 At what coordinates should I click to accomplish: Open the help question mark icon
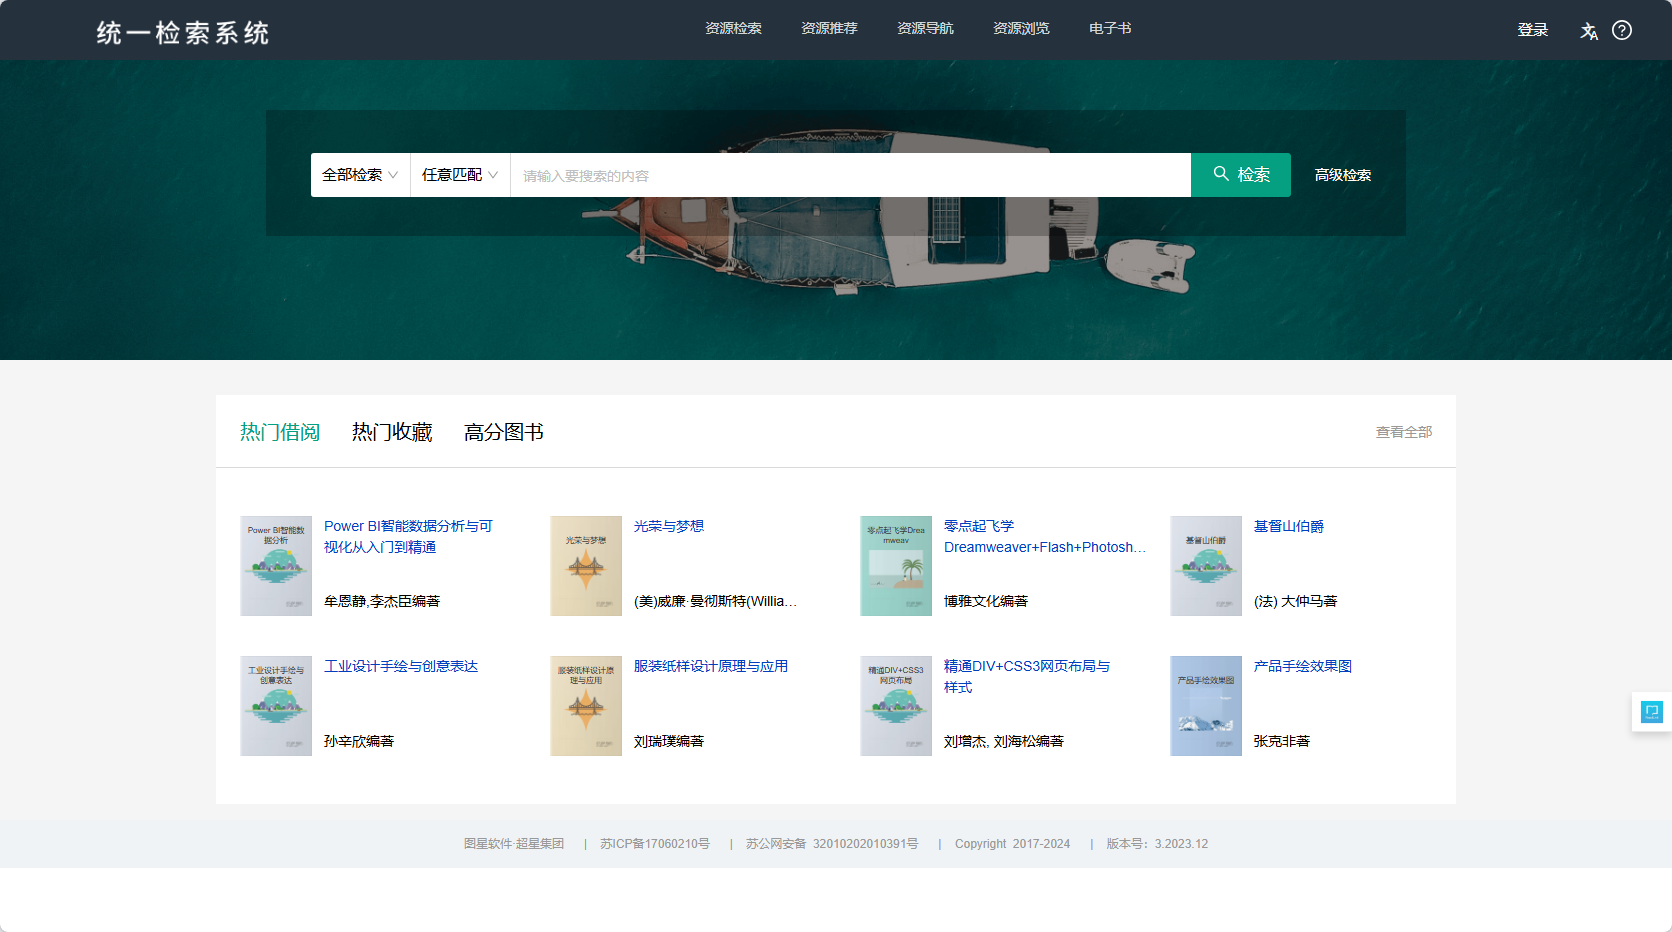(1622, 31)
